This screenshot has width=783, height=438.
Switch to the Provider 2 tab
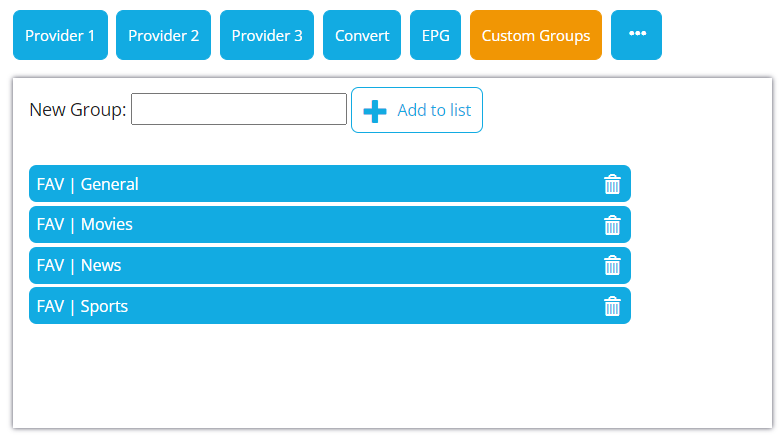[x=163, y=35]
